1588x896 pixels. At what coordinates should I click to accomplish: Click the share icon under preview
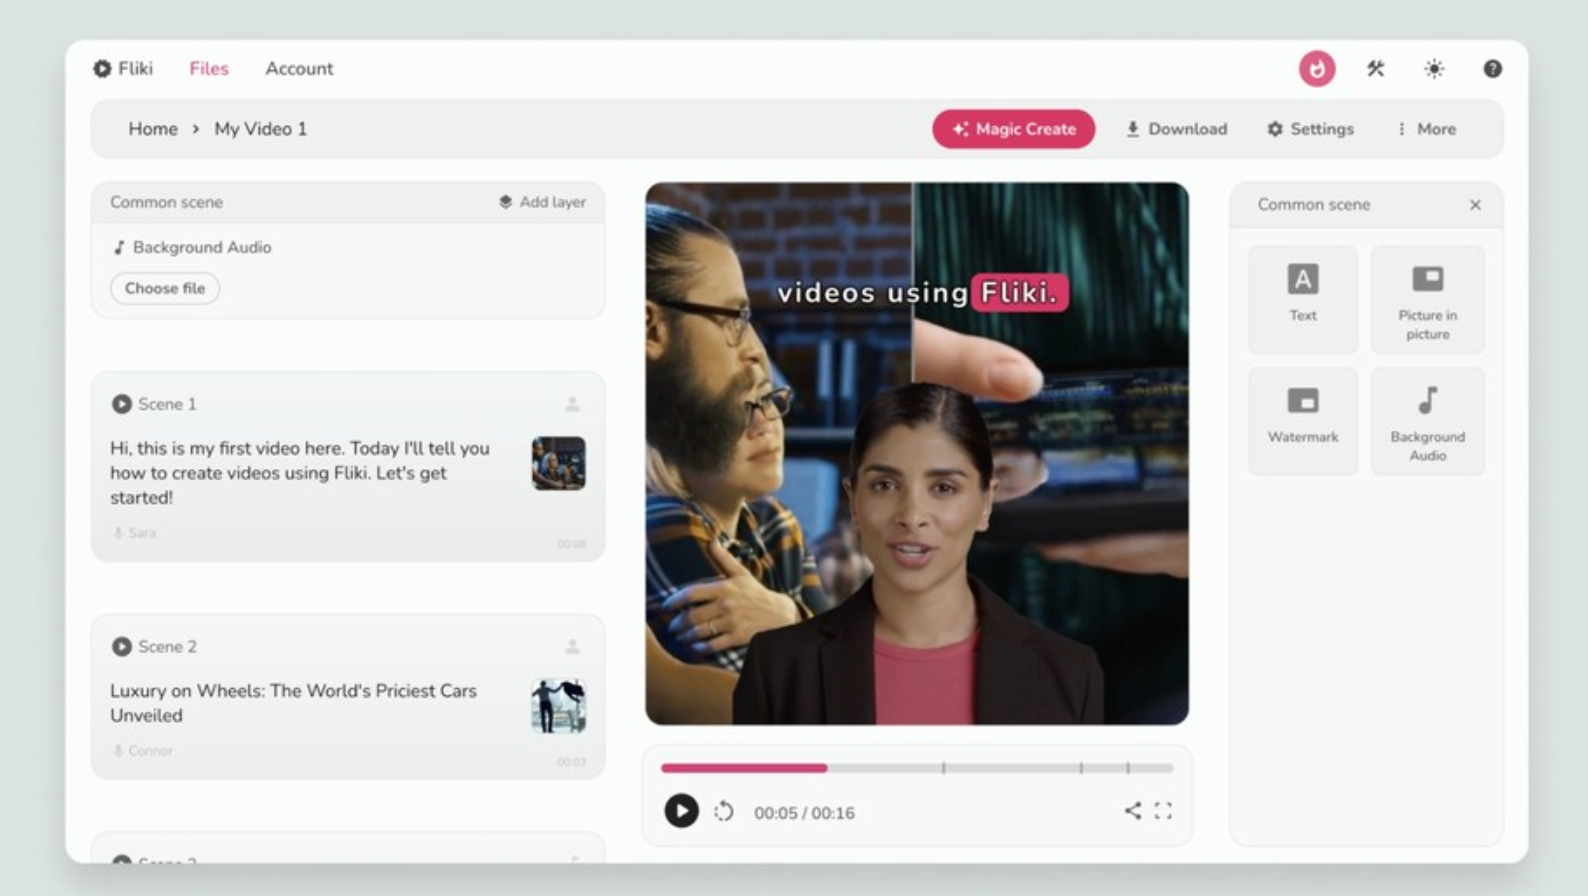(1132, 811)
